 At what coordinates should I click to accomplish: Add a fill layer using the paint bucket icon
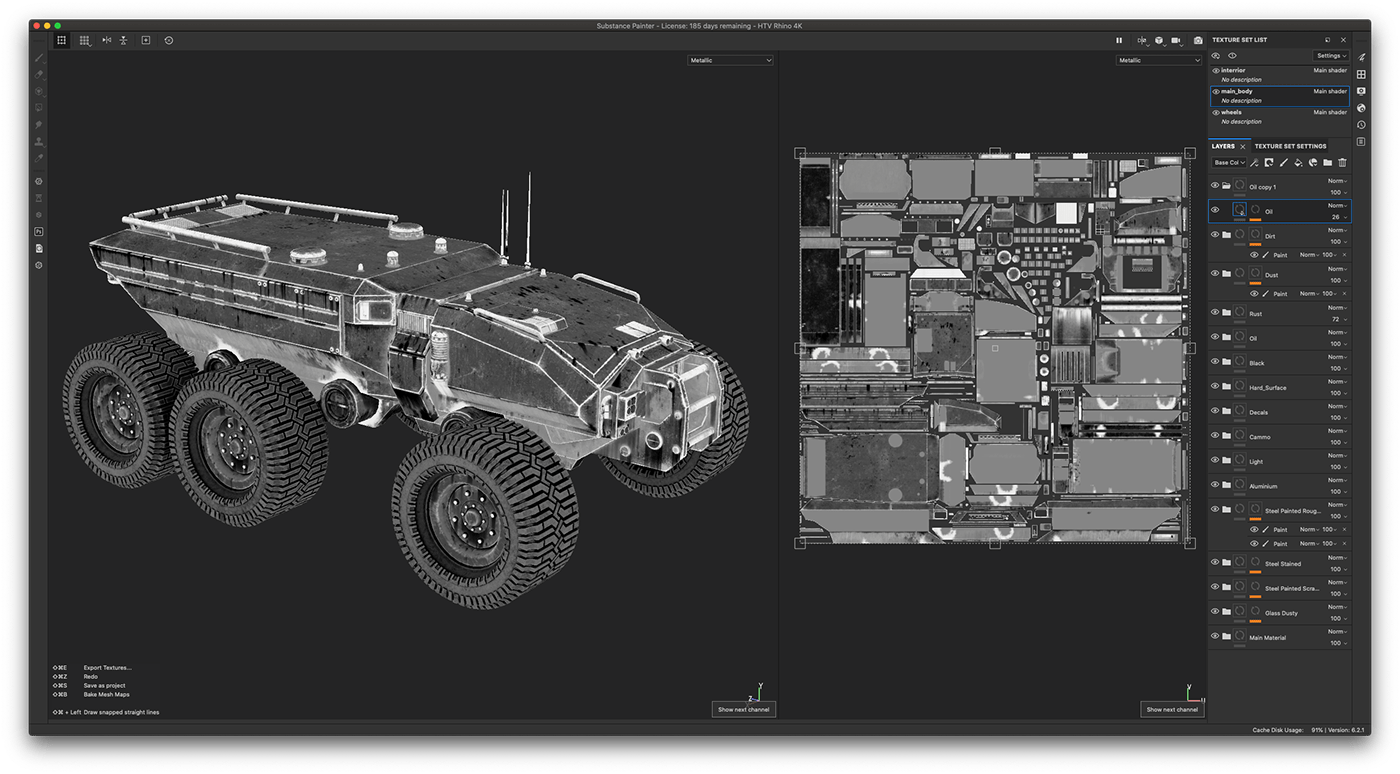point(1299,163)
